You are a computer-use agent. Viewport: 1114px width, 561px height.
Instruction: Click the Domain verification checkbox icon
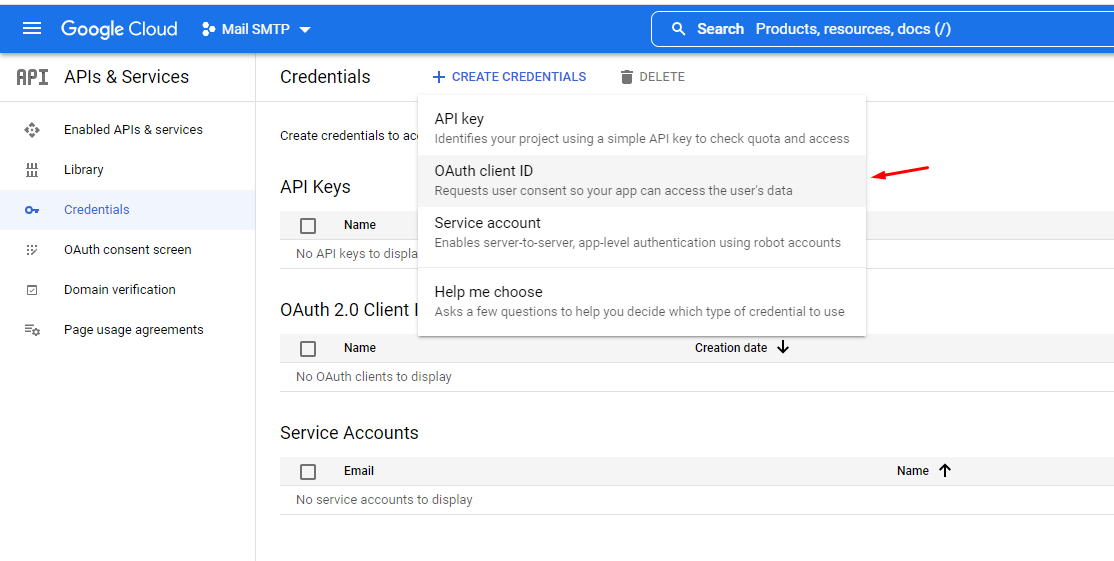pyautogui.click(x=32, y=290)
